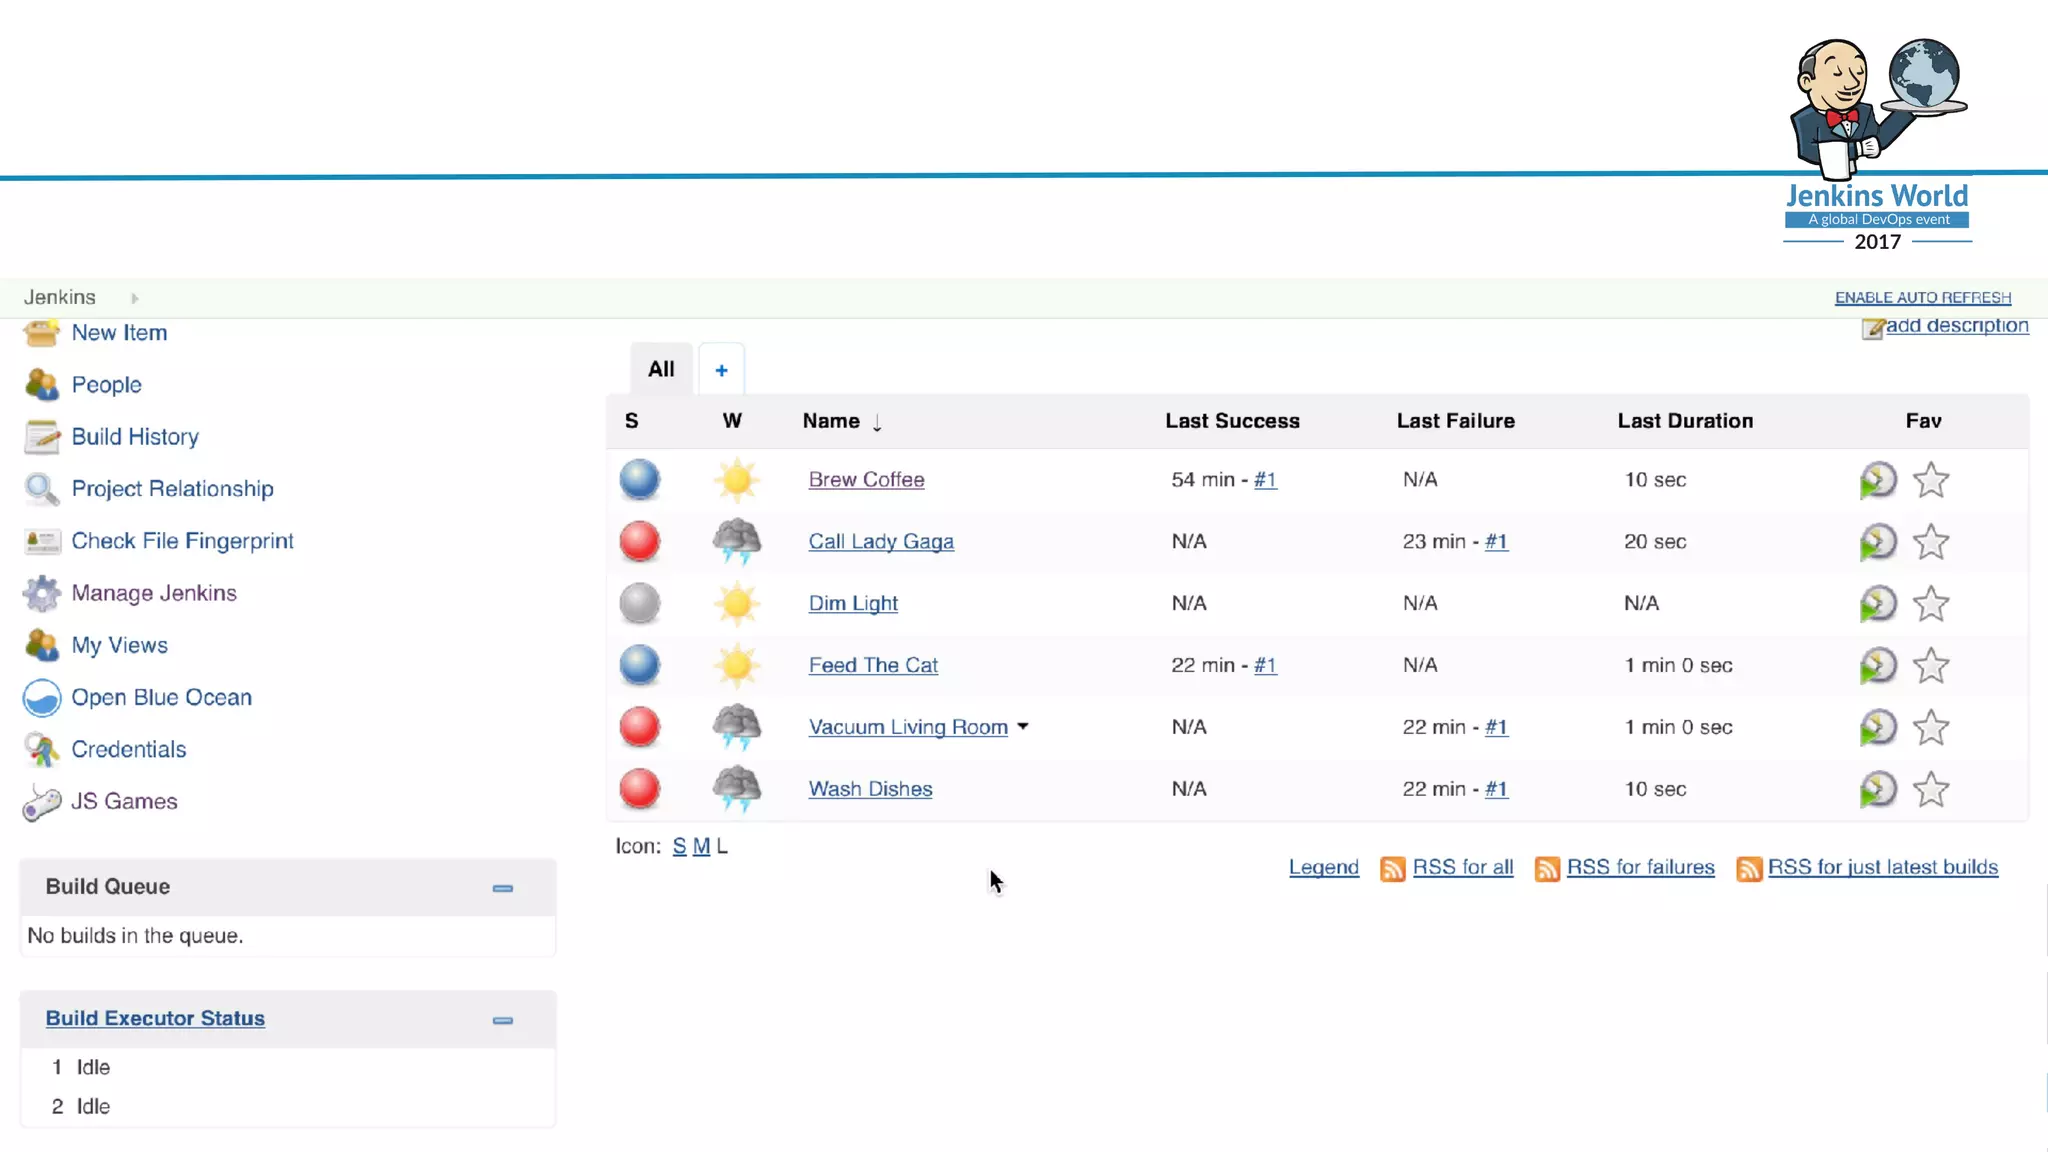Toggle favorite star for Dim Light

click(1931, 604)
